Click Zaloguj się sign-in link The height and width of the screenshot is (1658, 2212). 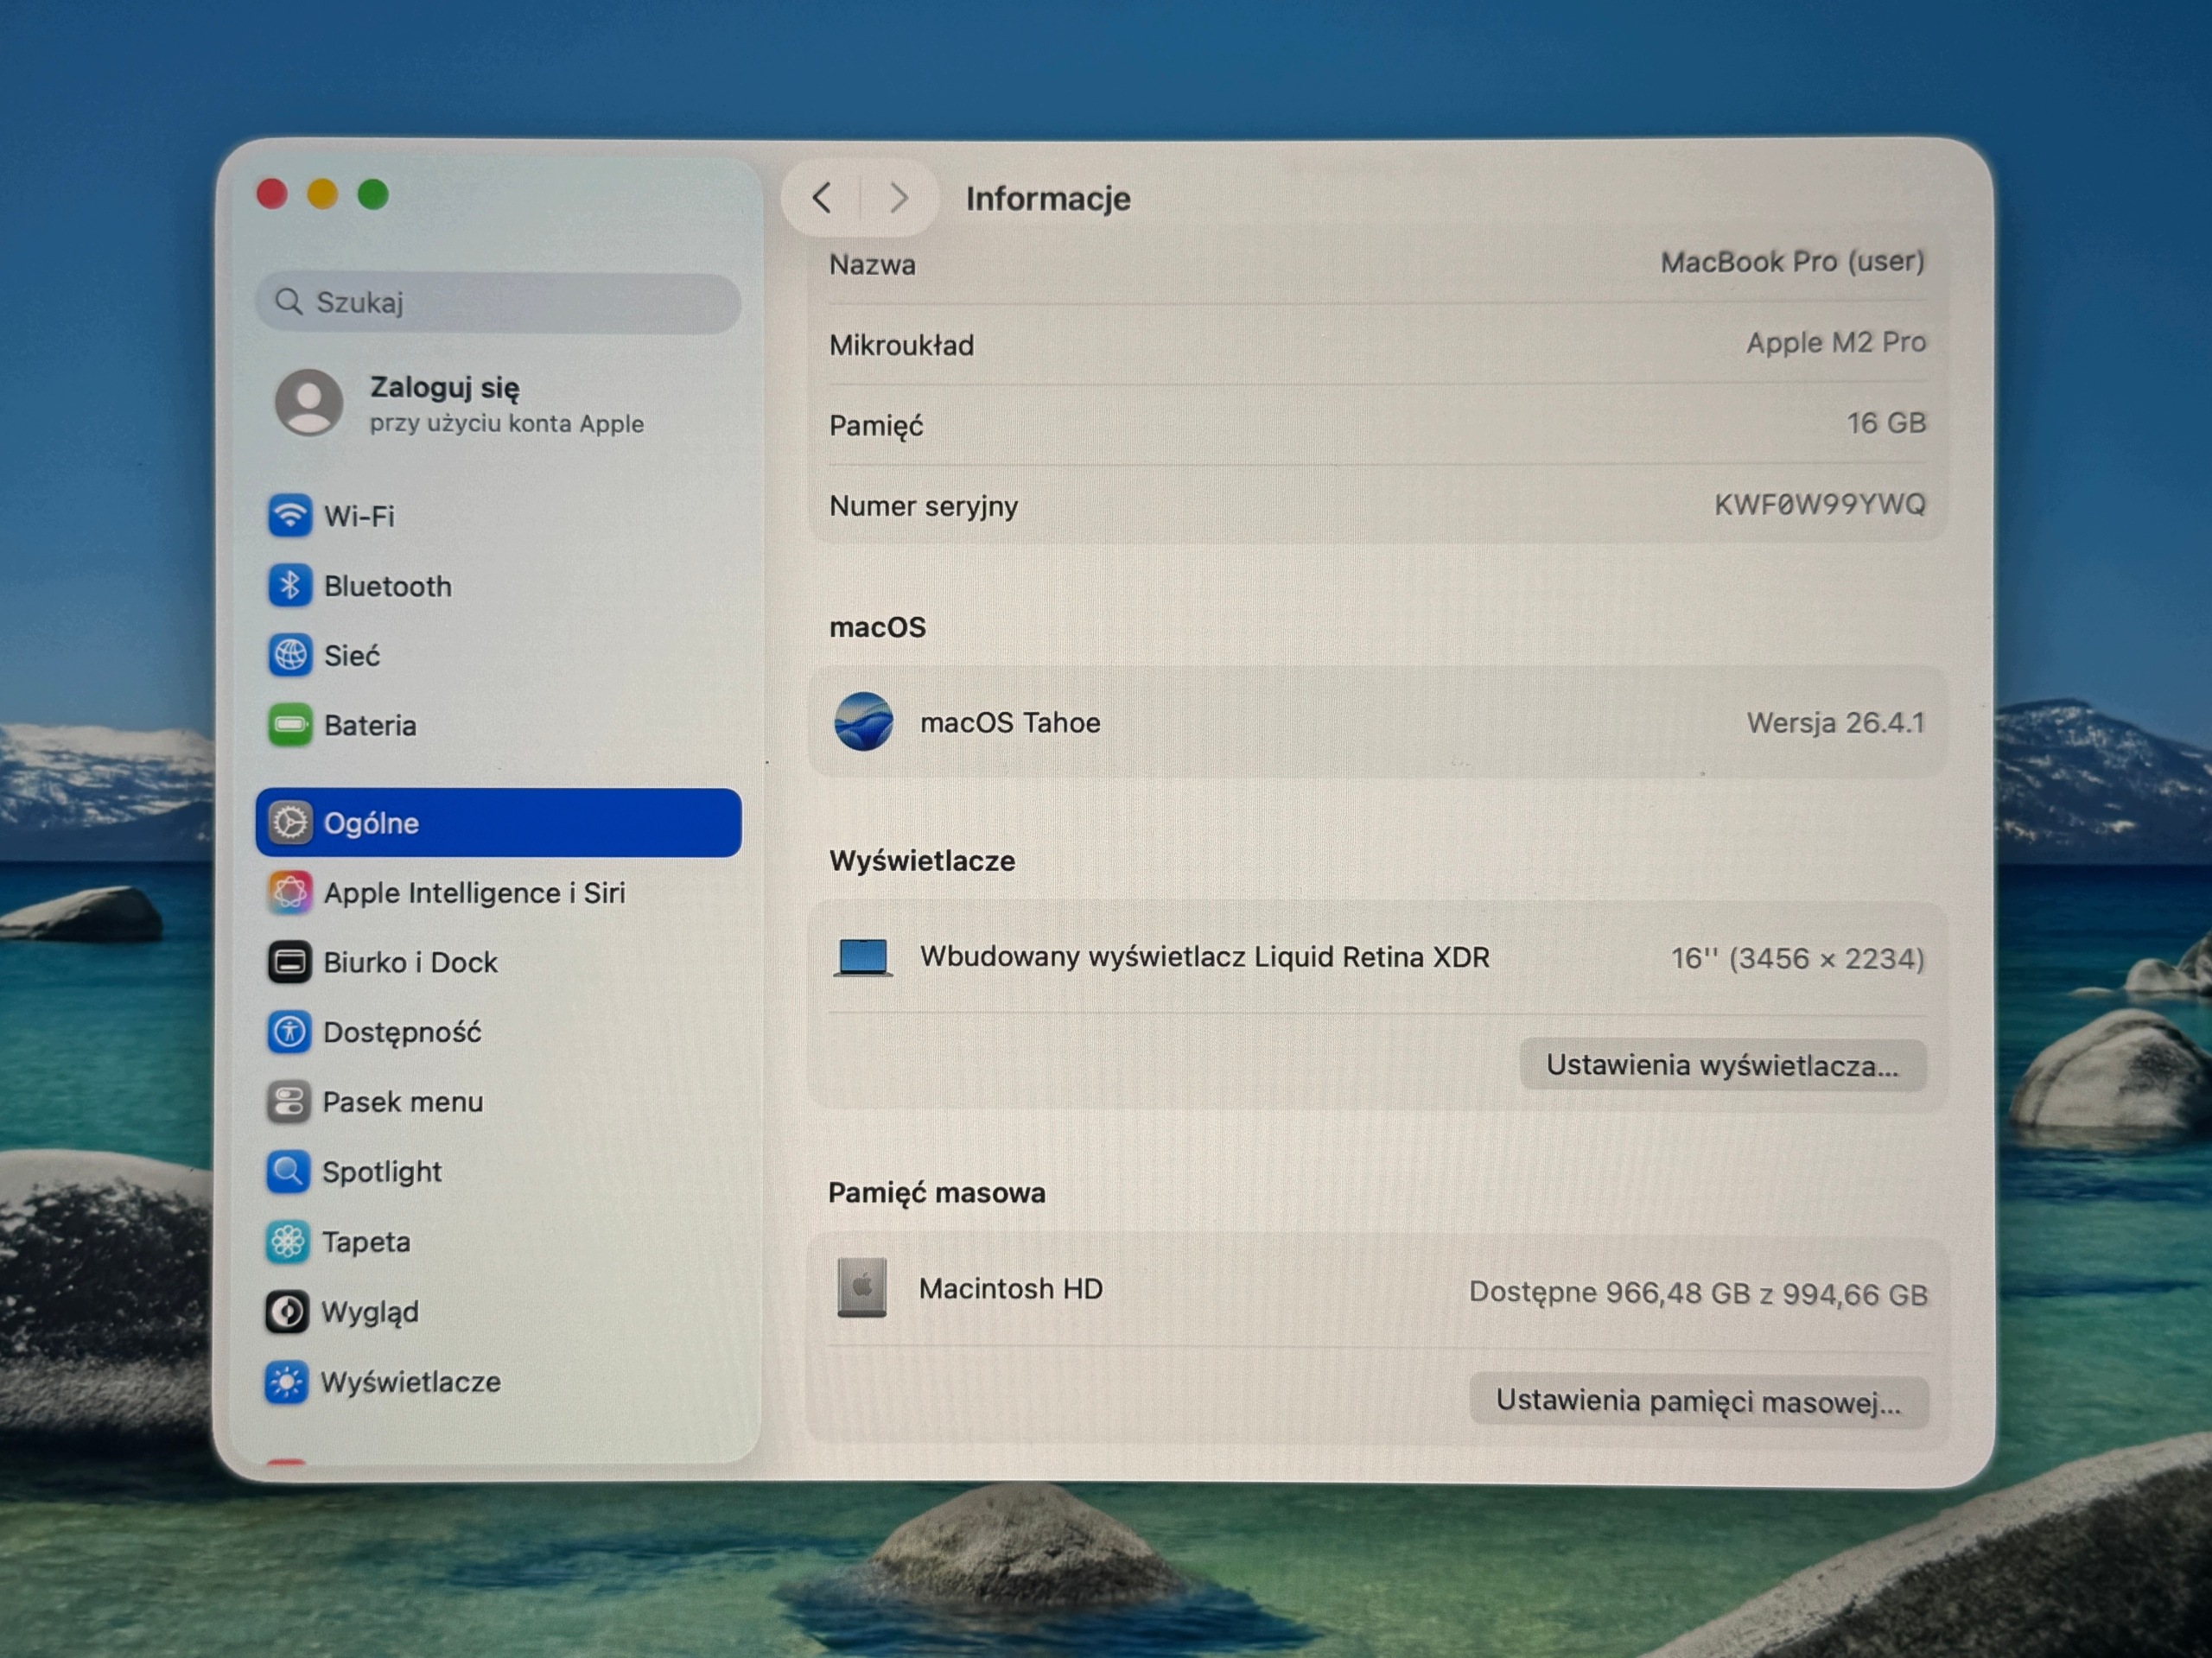445,388
